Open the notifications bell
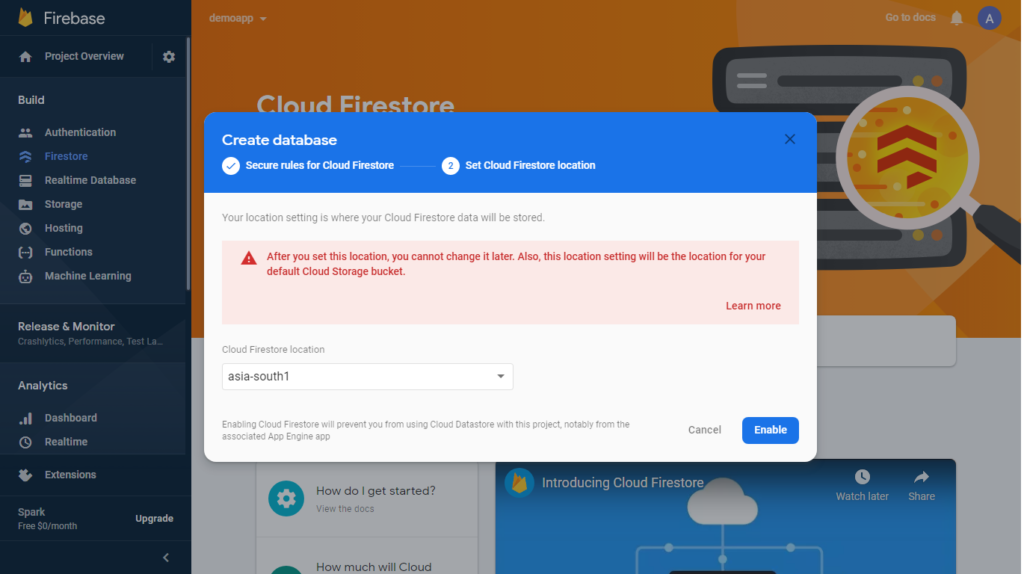This screenshot has width=1024, height=574. (956, 18)
